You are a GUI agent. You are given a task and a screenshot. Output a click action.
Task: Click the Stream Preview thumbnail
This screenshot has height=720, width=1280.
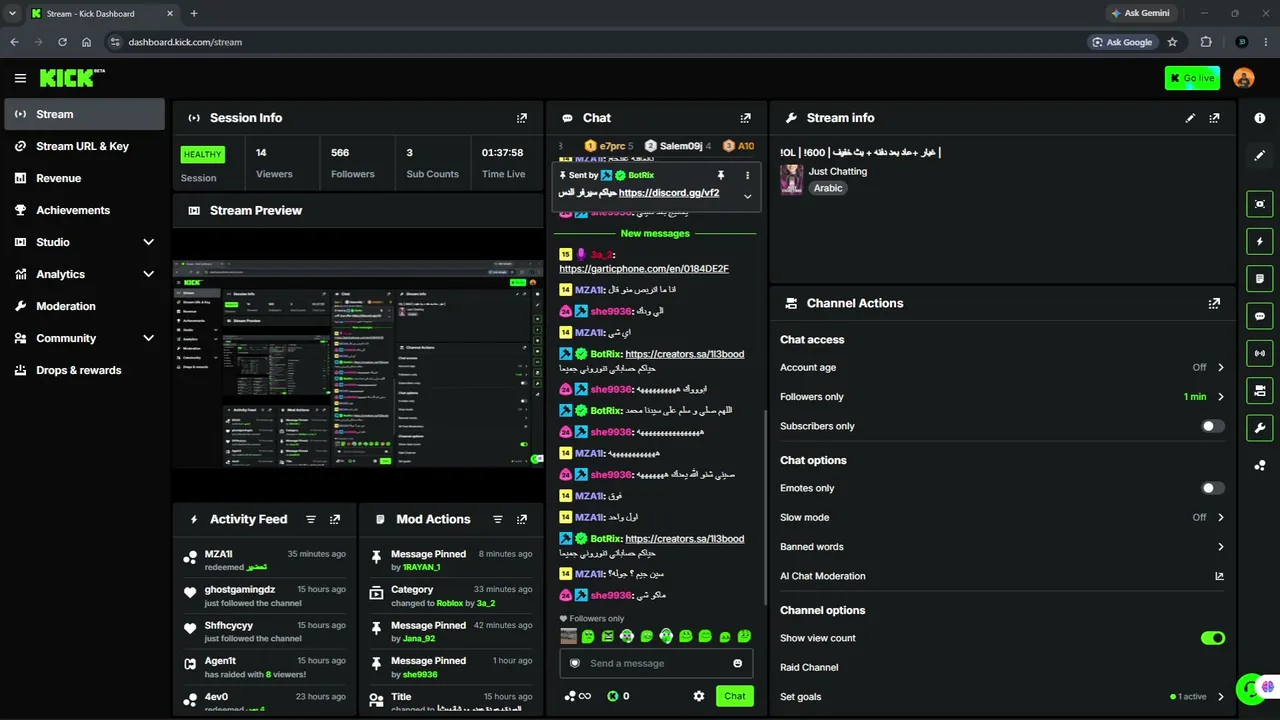pos(358,364)
